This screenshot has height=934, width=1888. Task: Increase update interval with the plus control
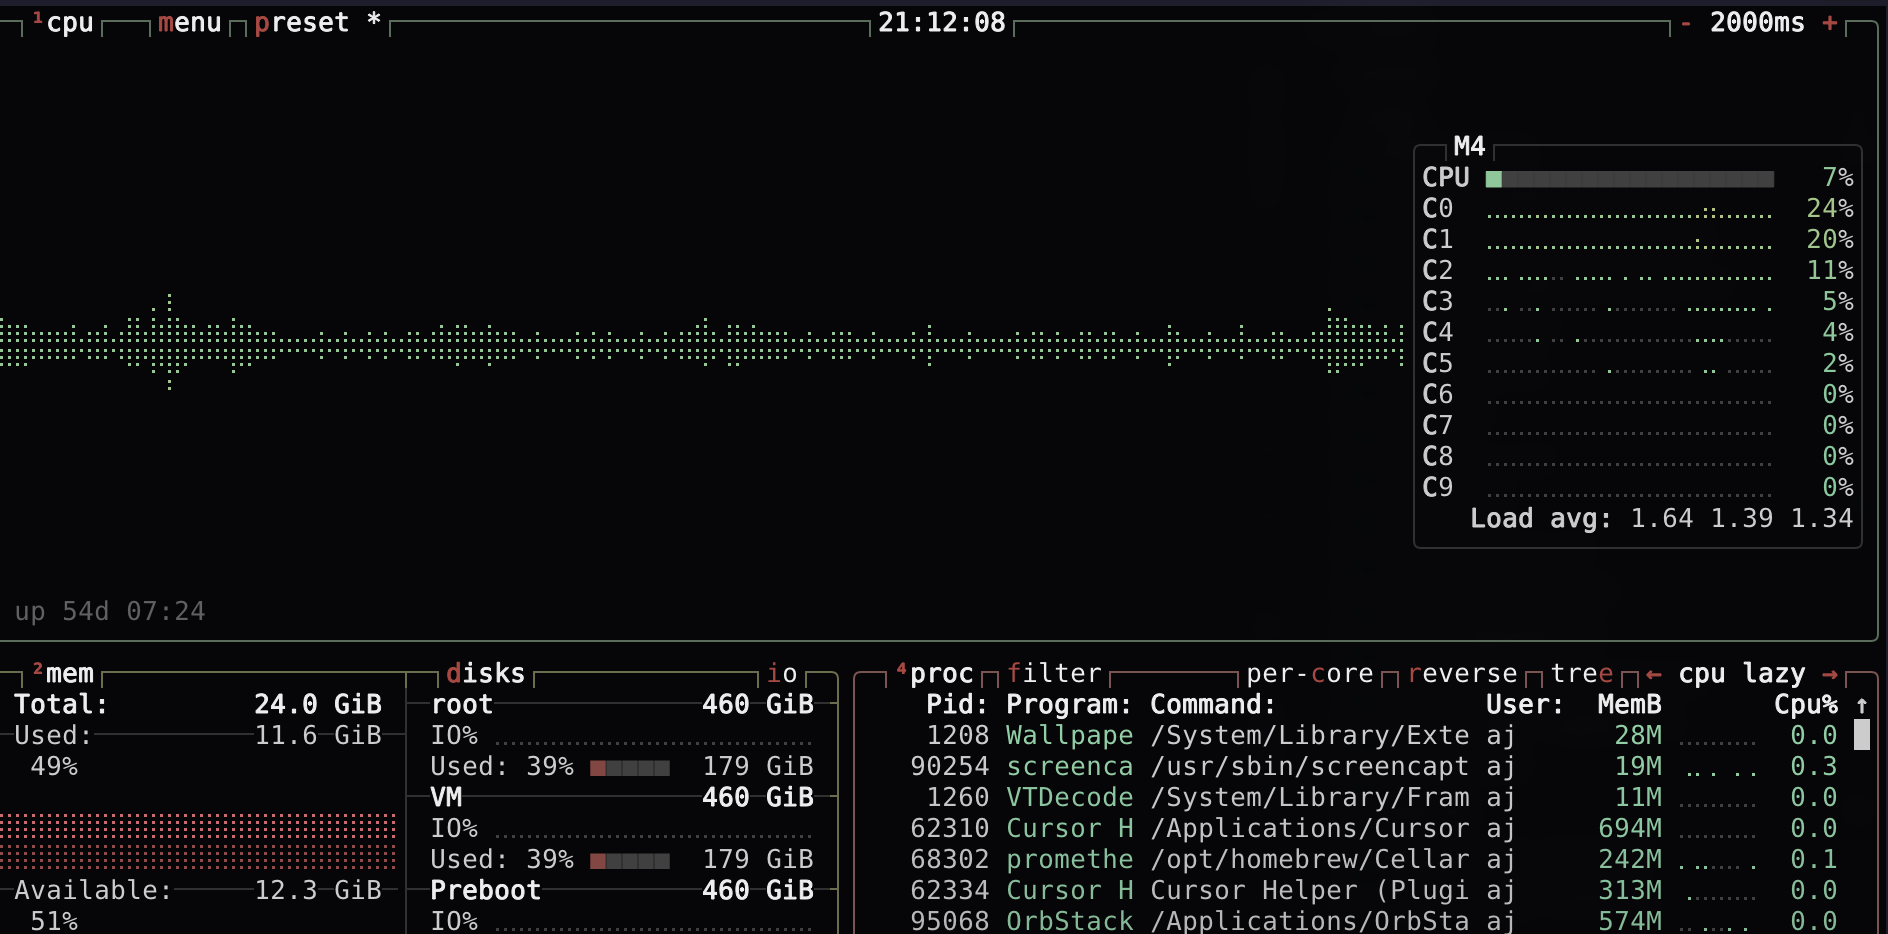coord(1828,22)
